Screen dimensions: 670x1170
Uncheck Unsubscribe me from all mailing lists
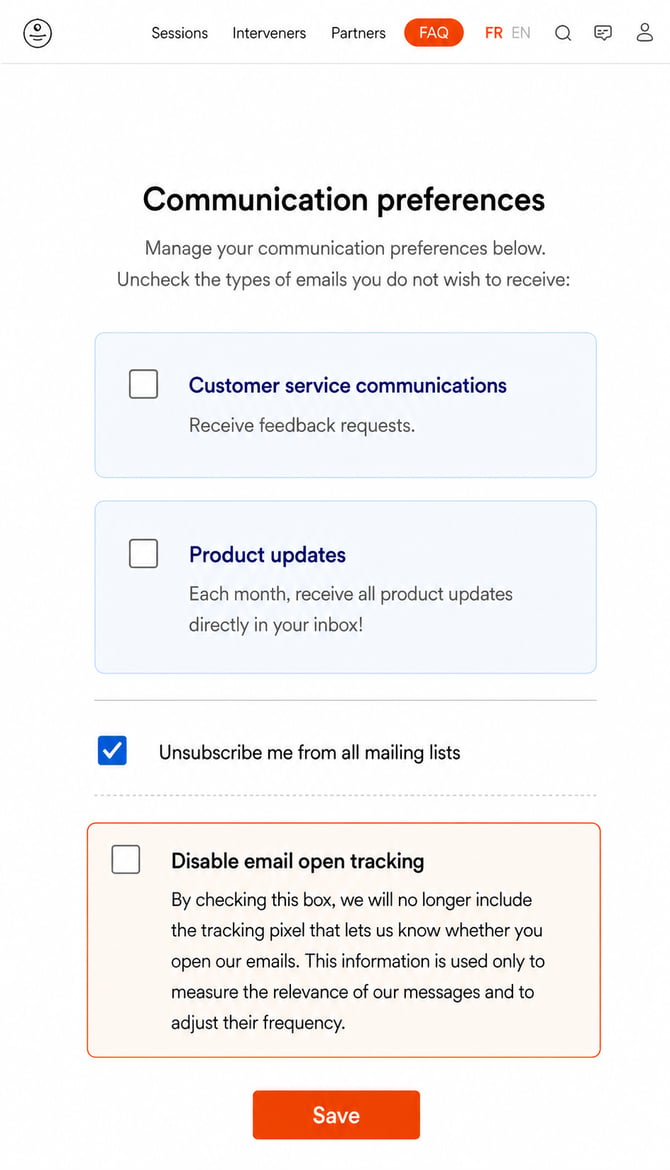tap(112, 751)
